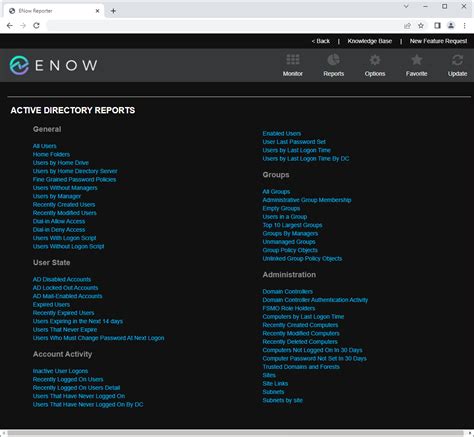Open the Home Folders report
Viewport: 474px width, 437px height.
tap(51, 154)
